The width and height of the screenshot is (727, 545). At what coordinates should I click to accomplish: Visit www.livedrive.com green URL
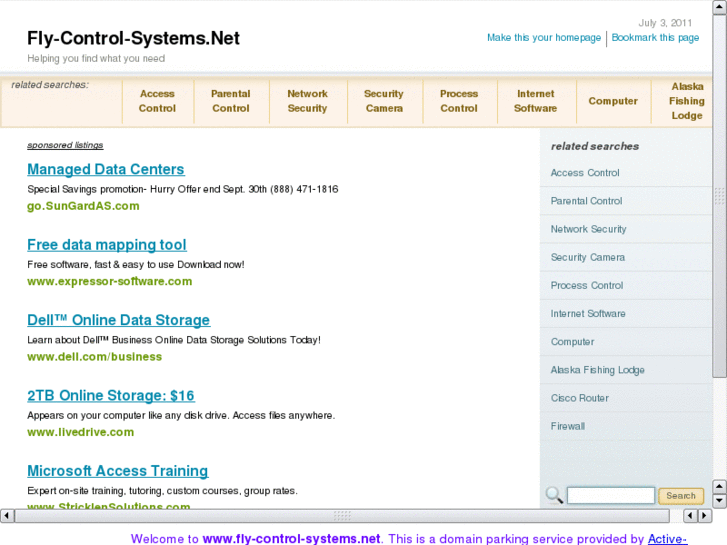[81, 432]
